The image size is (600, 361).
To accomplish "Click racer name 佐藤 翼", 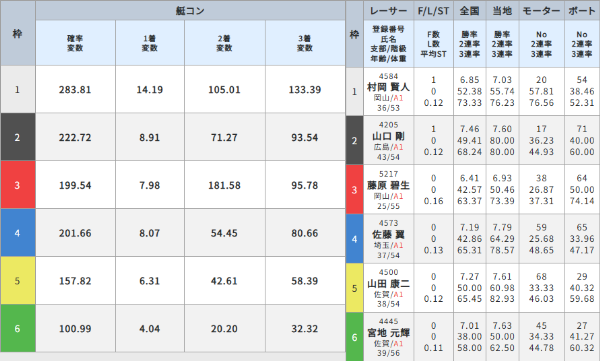I will point(388,234).
